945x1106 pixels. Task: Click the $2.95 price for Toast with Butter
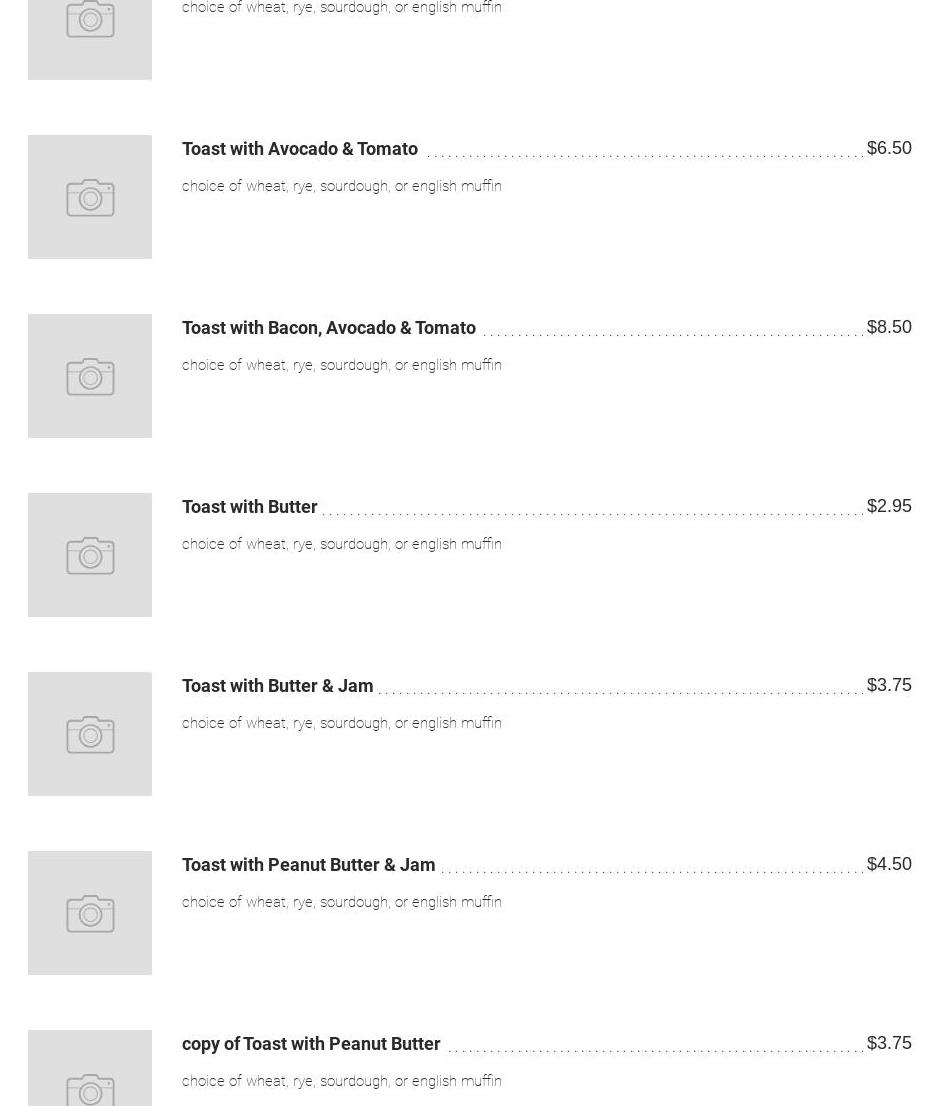coord(889,506)
